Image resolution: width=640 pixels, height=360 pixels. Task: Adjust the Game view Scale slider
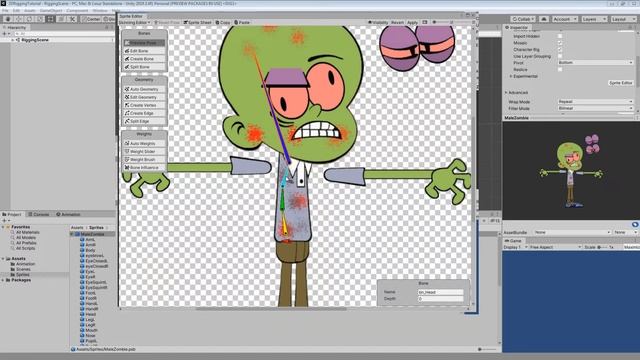603,247
